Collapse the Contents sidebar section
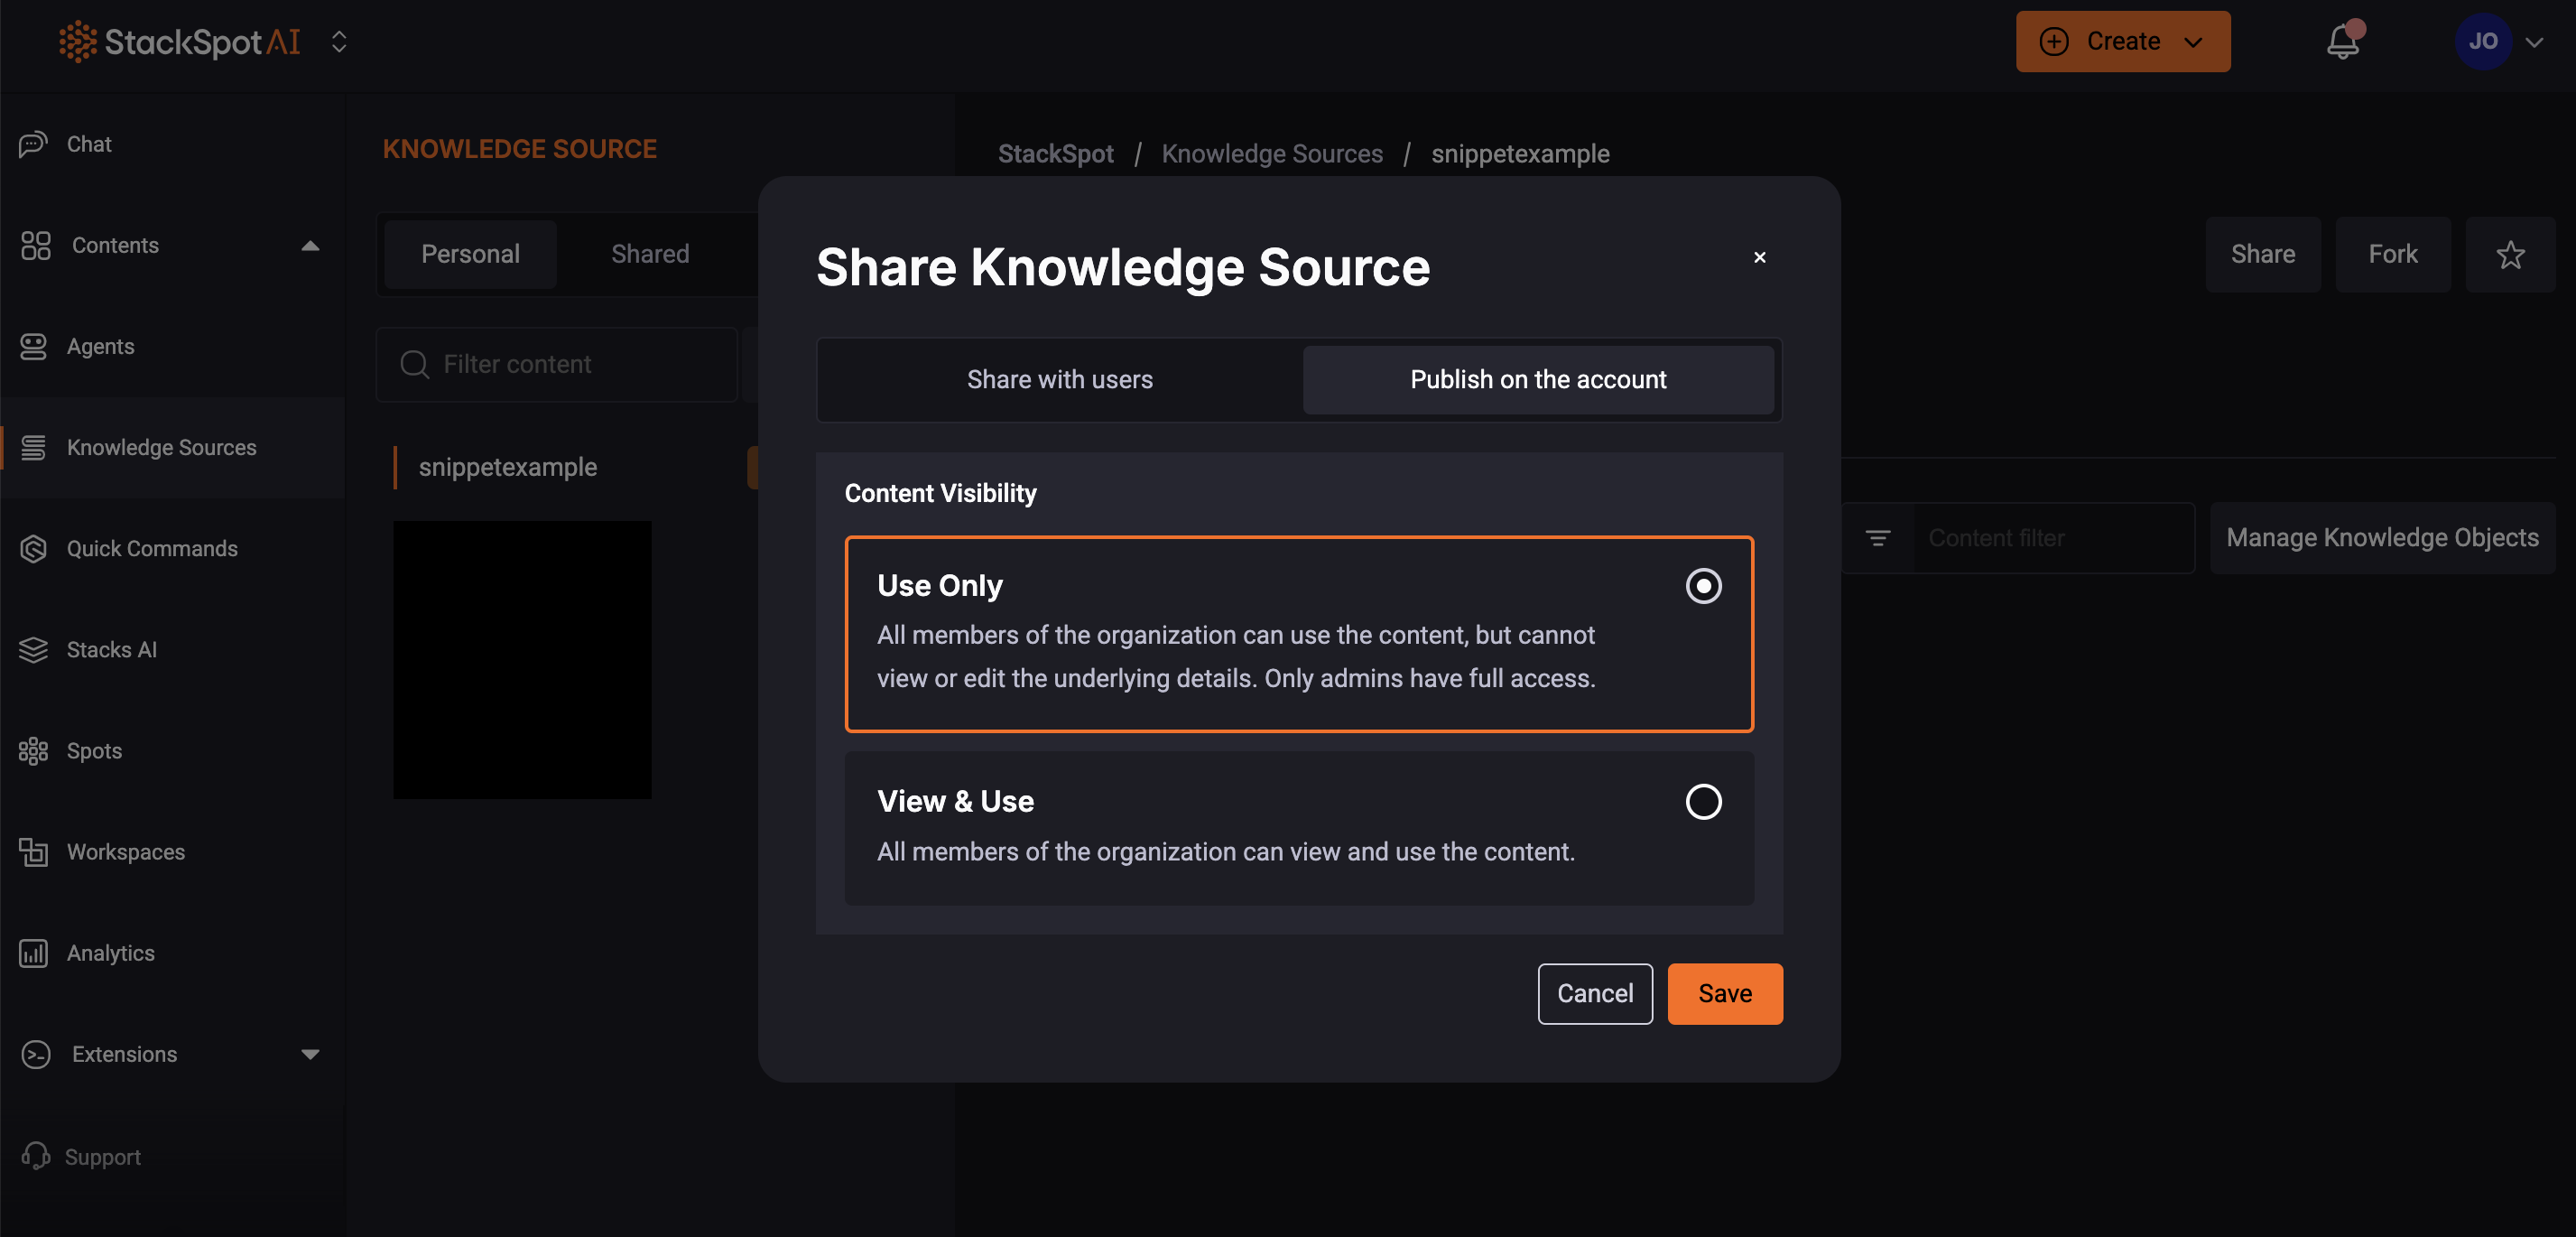The height and width of the screenshot is (1237, 2576). (311, 245)
